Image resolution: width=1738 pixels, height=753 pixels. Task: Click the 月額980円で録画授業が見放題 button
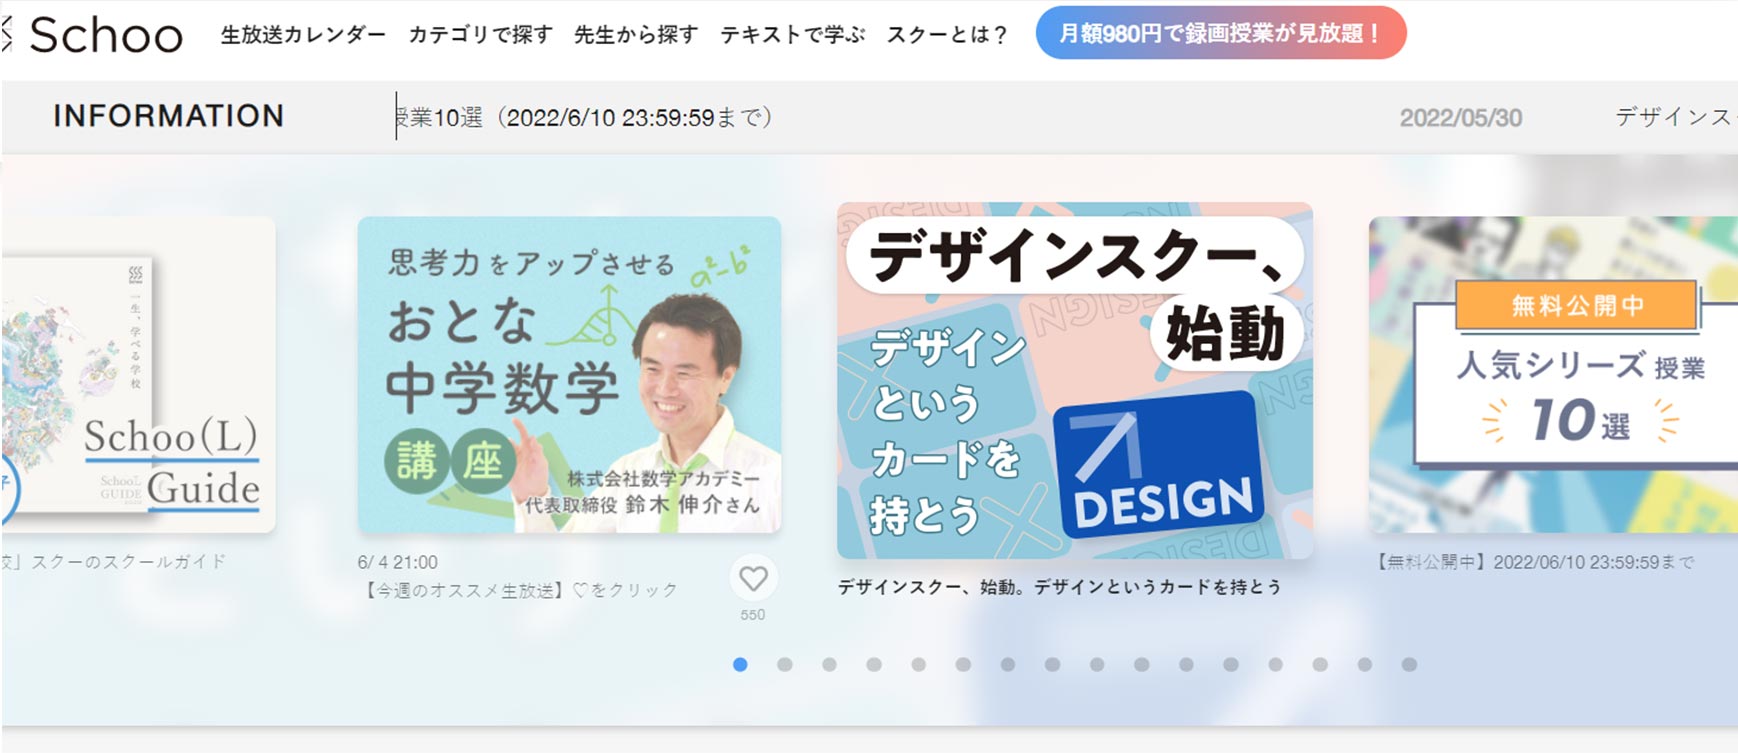1221,33
